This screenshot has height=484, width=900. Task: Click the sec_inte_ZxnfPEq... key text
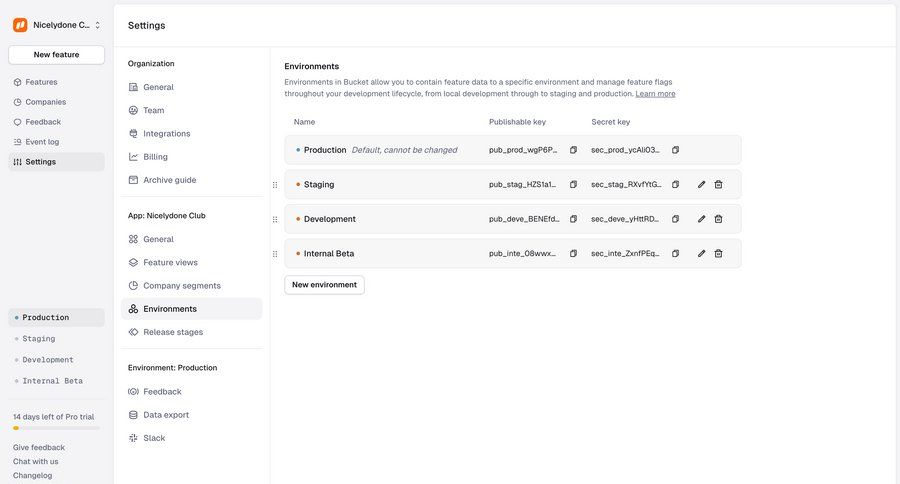click(x=625, y=253)
